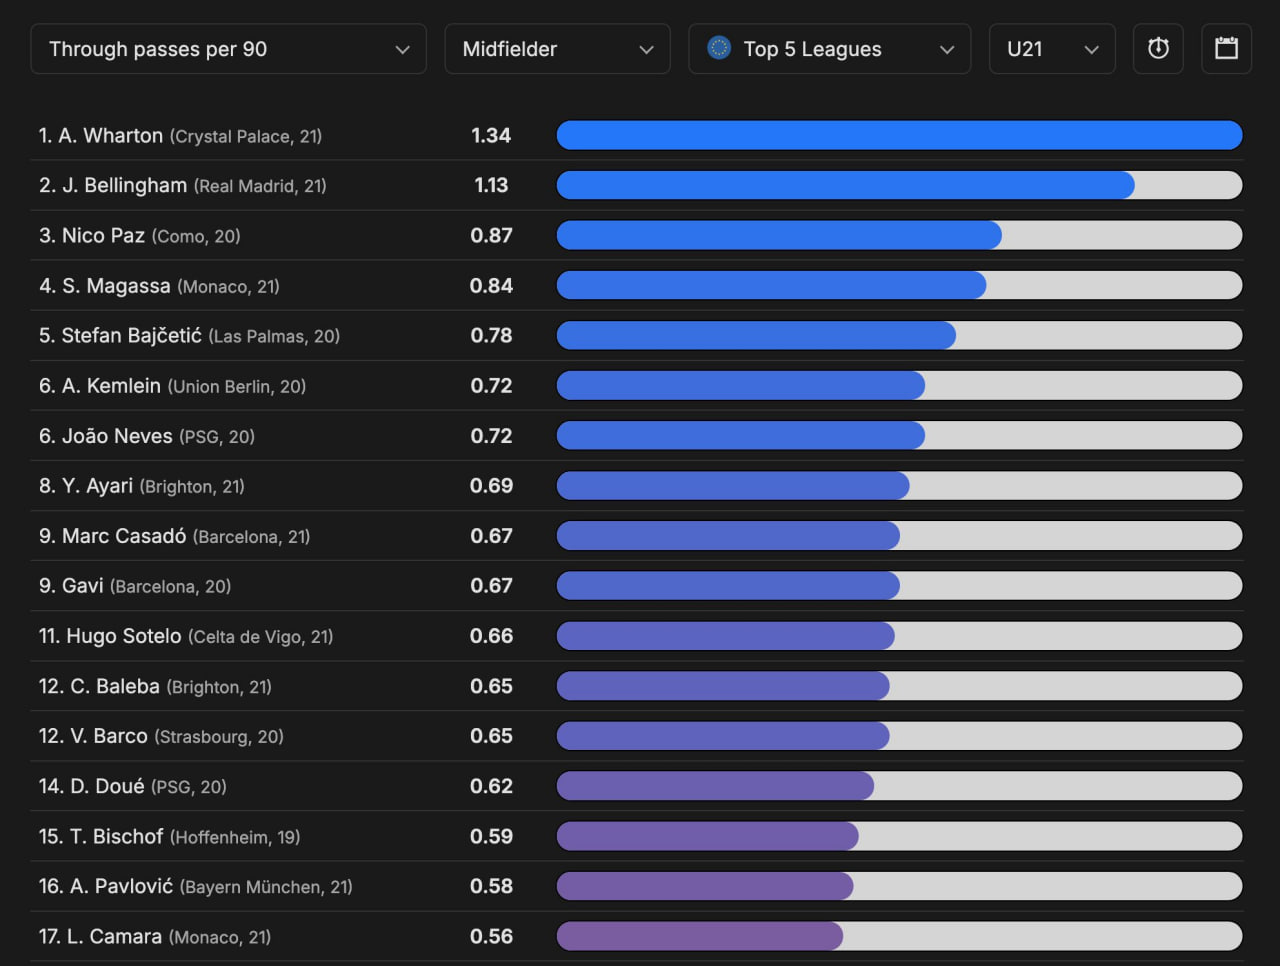Click D. Doué's purple stat bar
Image resolution: width=1280 pixels, height=966 pixels.
[x=715, y=786]
